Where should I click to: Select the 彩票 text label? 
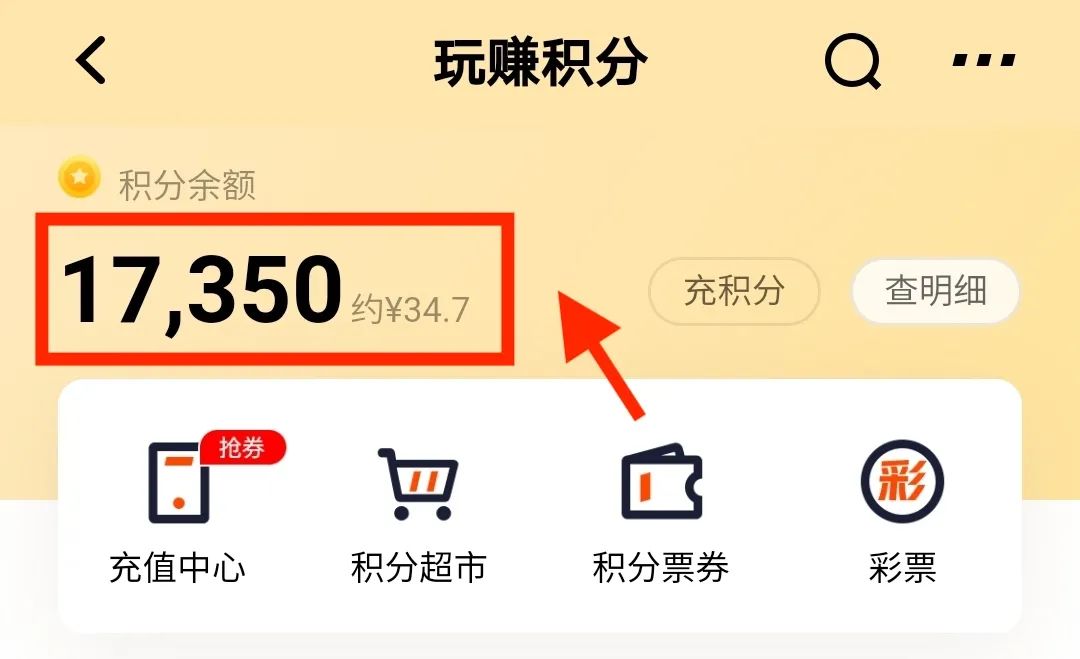pos(902,568)
